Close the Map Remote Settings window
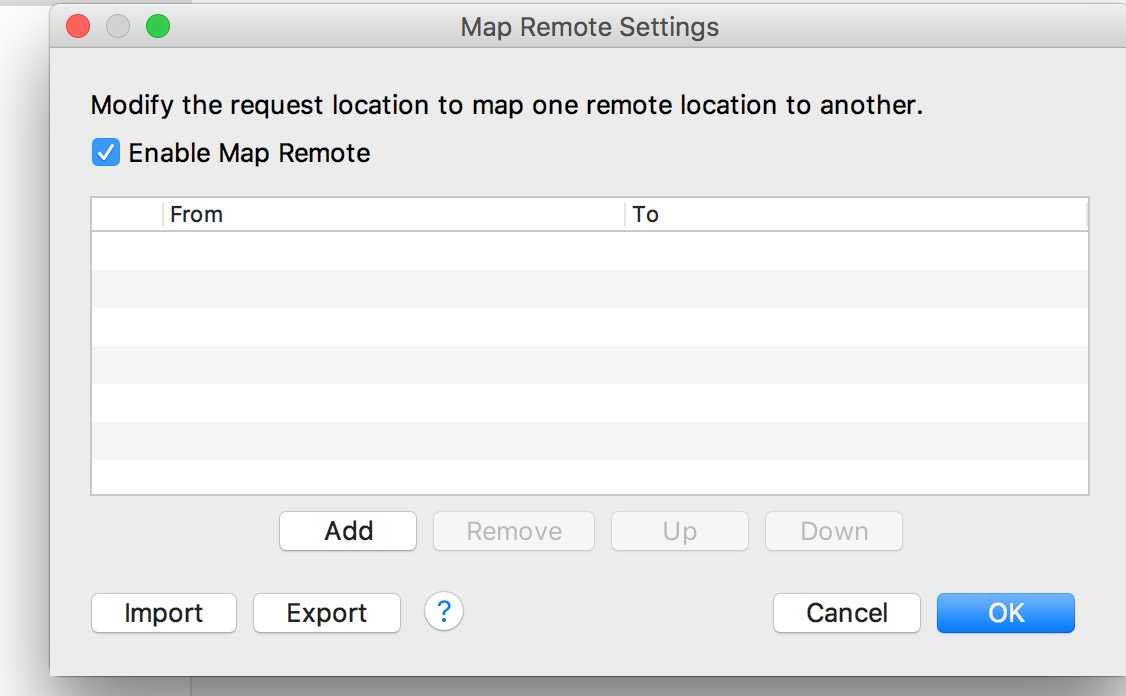 tap(78, 27)
